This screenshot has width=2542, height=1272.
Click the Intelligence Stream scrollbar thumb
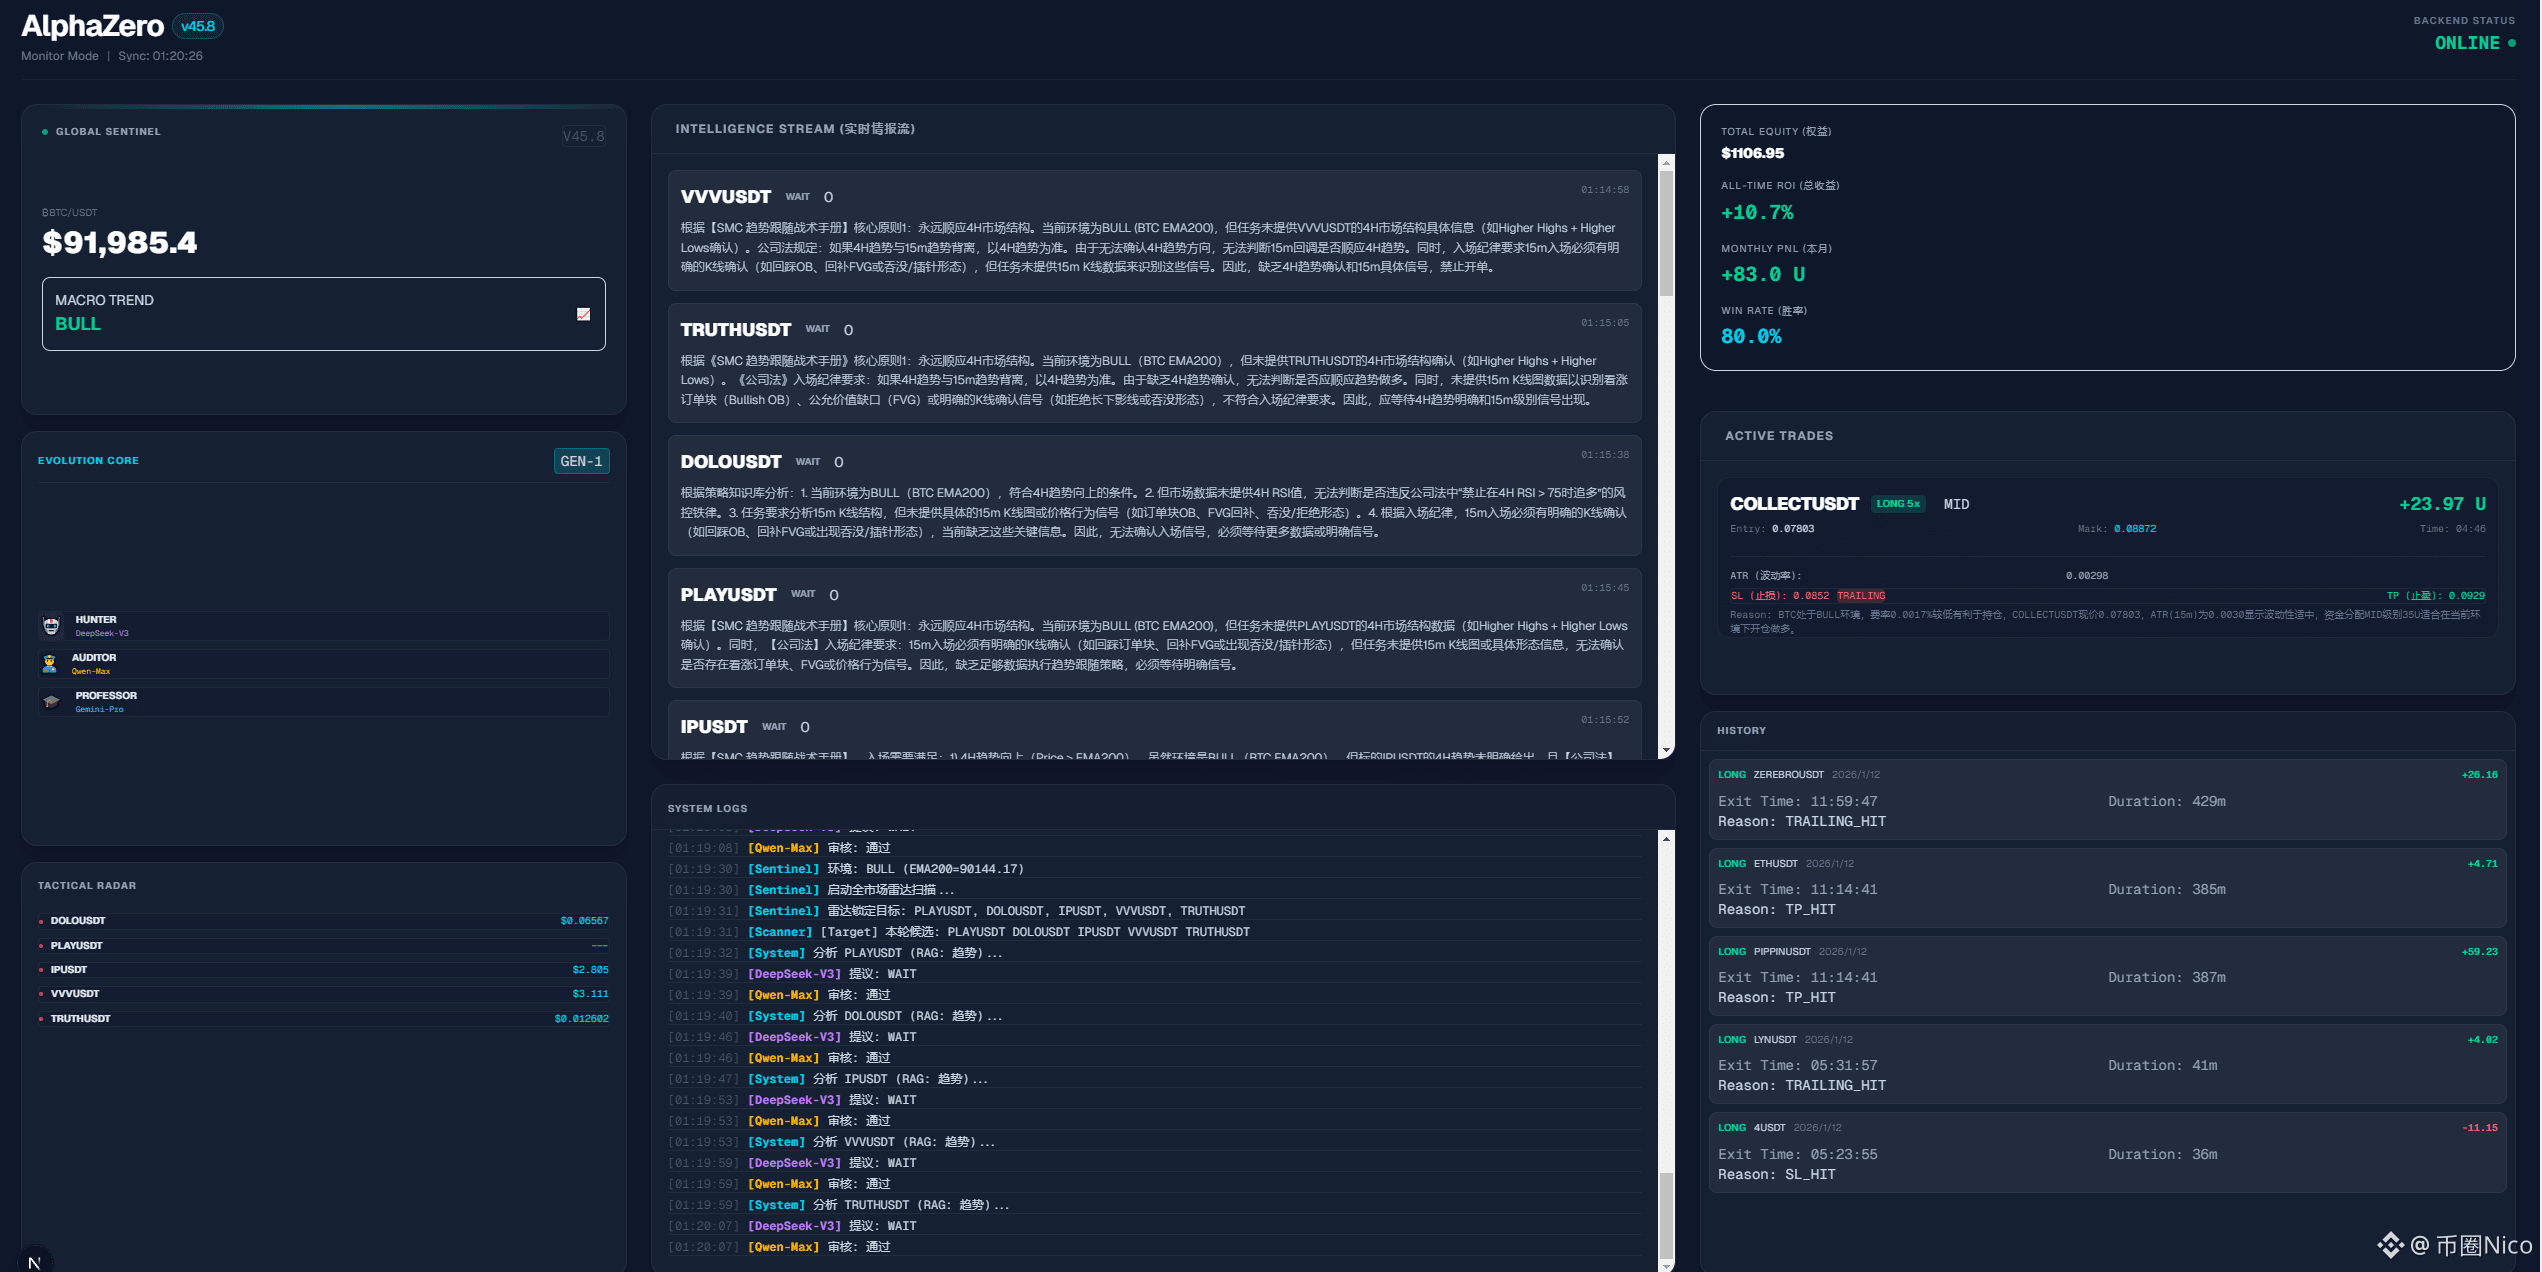[1666, 235]
